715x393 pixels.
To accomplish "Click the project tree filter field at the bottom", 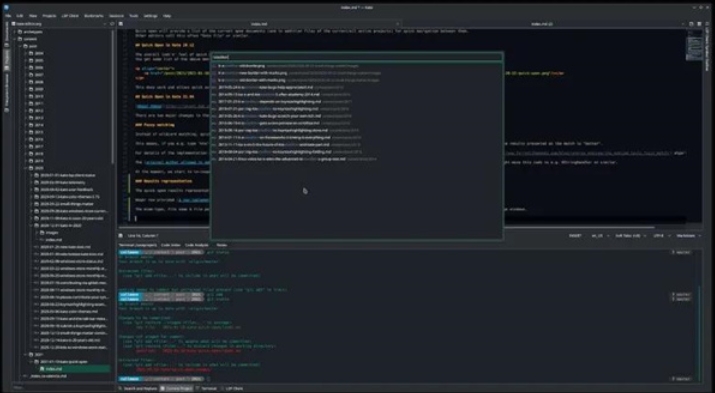I will pyautogui.click(x=62, y=388).
